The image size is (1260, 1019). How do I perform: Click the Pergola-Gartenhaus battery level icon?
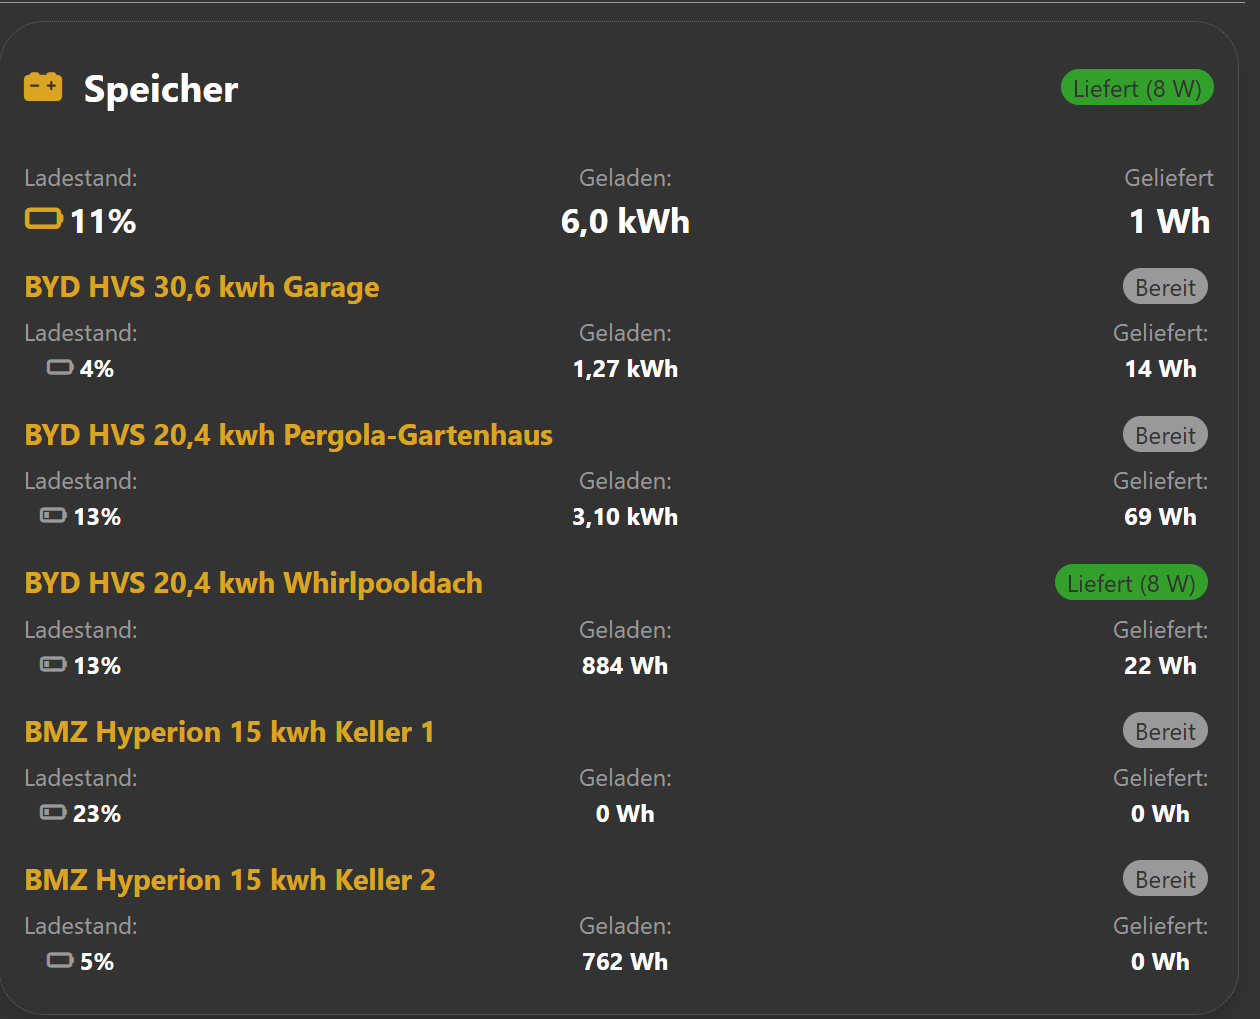53,516
